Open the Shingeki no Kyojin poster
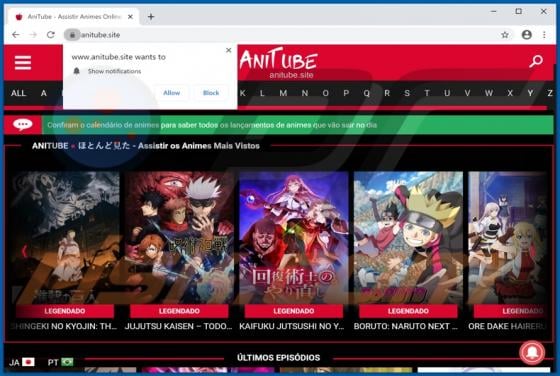The width and height of the screenshot is (560, 376). pos(65,237)
